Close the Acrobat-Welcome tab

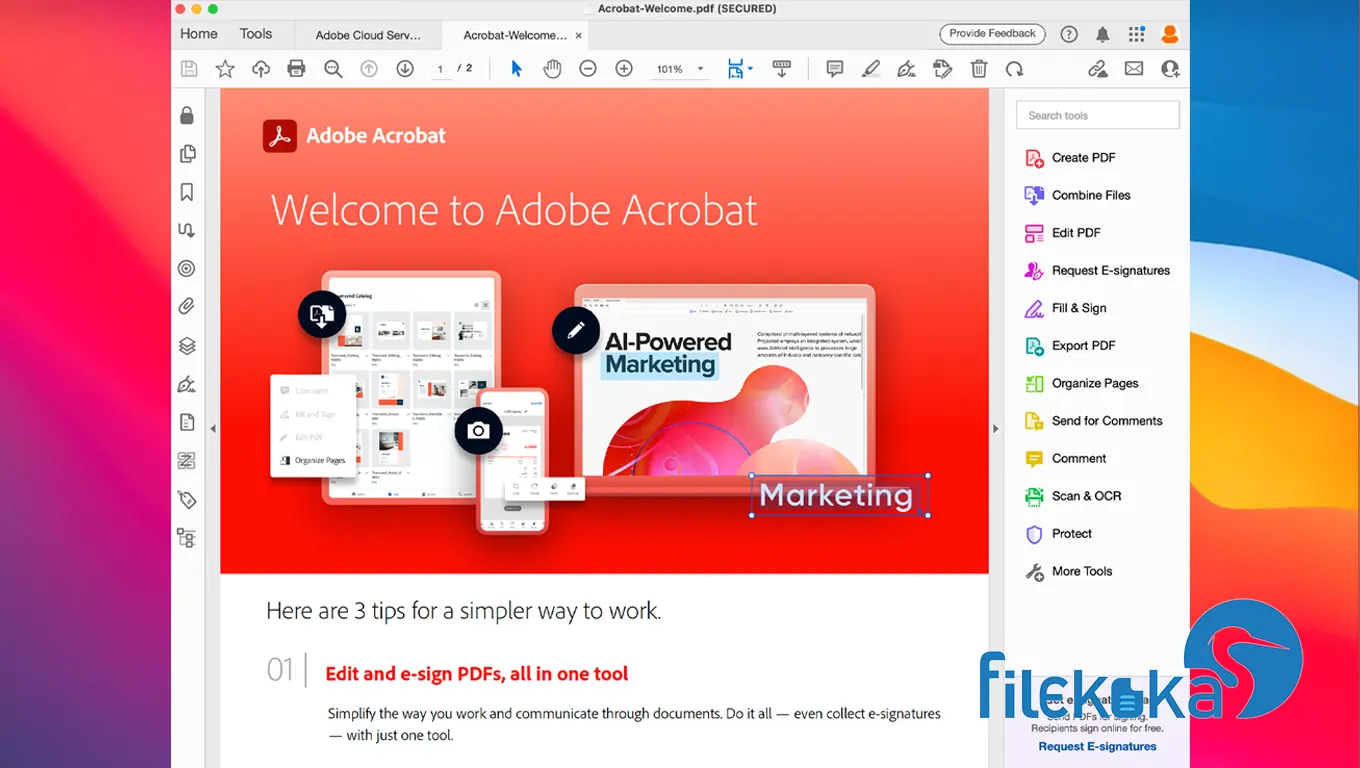click(x=576, y=36)
